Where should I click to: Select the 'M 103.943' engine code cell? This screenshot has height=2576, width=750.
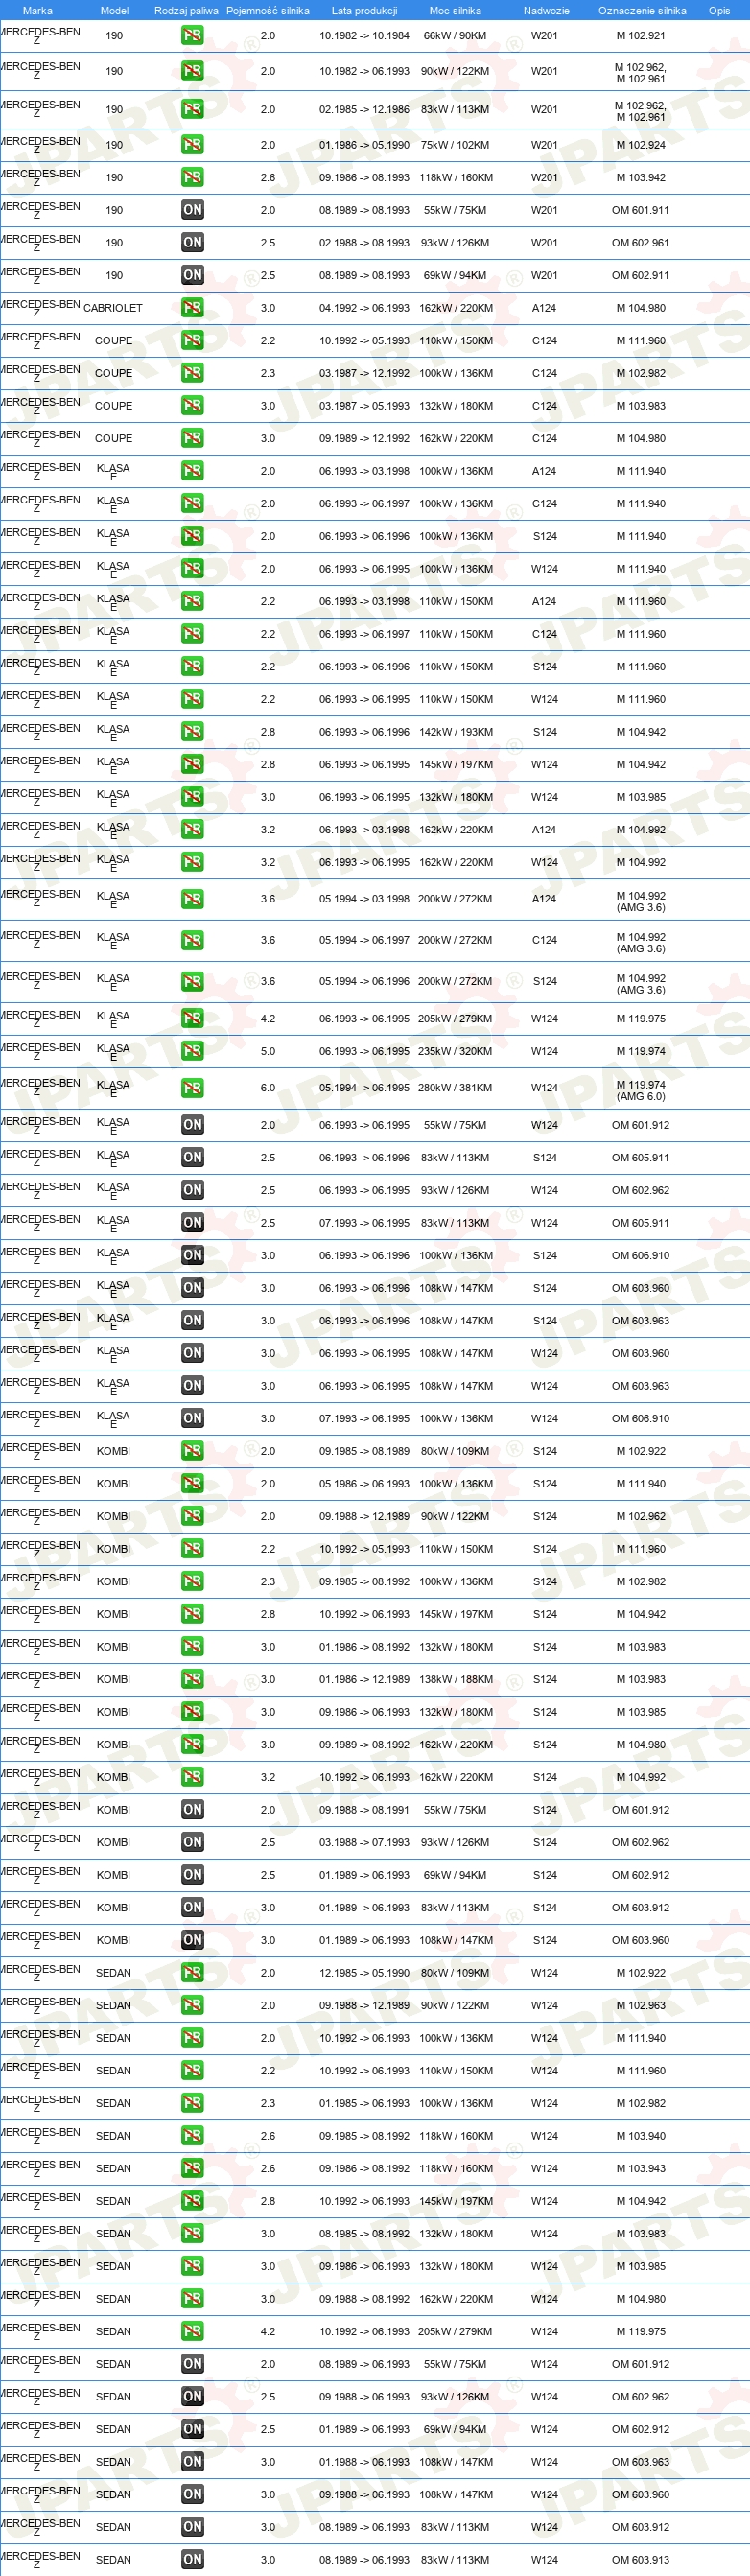click(x=641, y=2168)
